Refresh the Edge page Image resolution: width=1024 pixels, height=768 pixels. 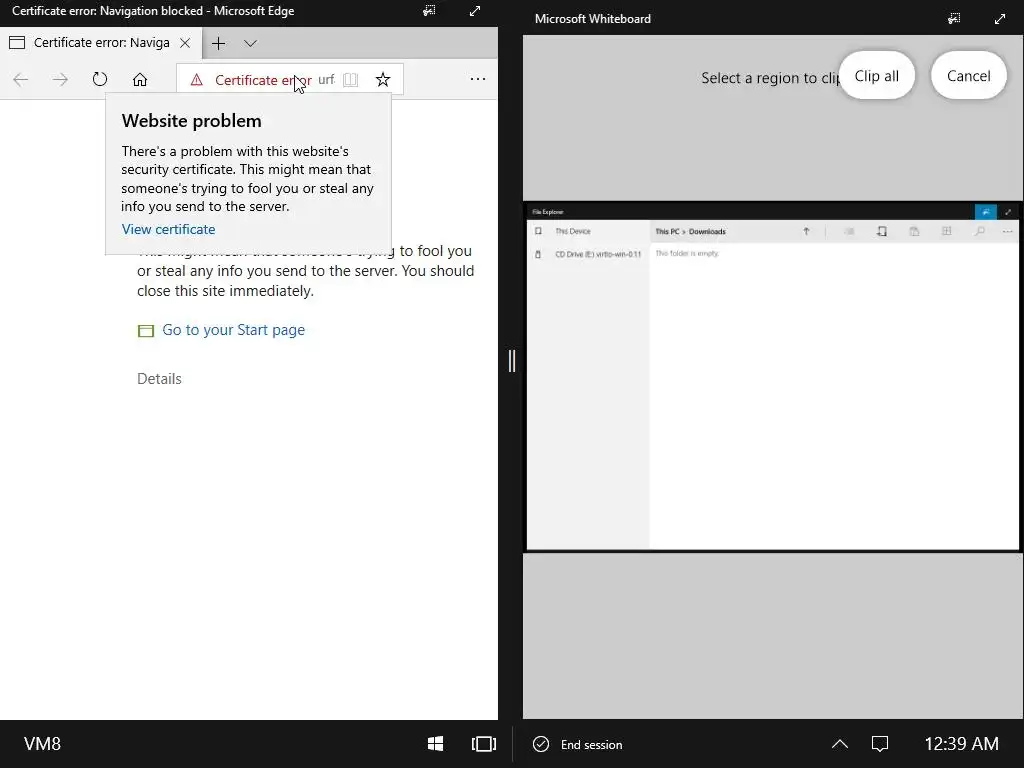point(100,80)
